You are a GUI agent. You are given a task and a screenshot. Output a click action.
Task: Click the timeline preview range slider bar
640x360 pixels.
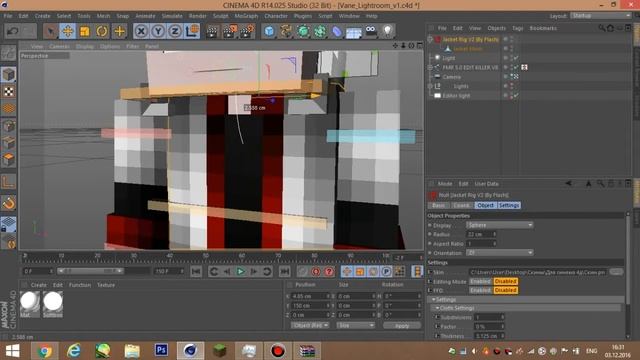coord(90,271)
